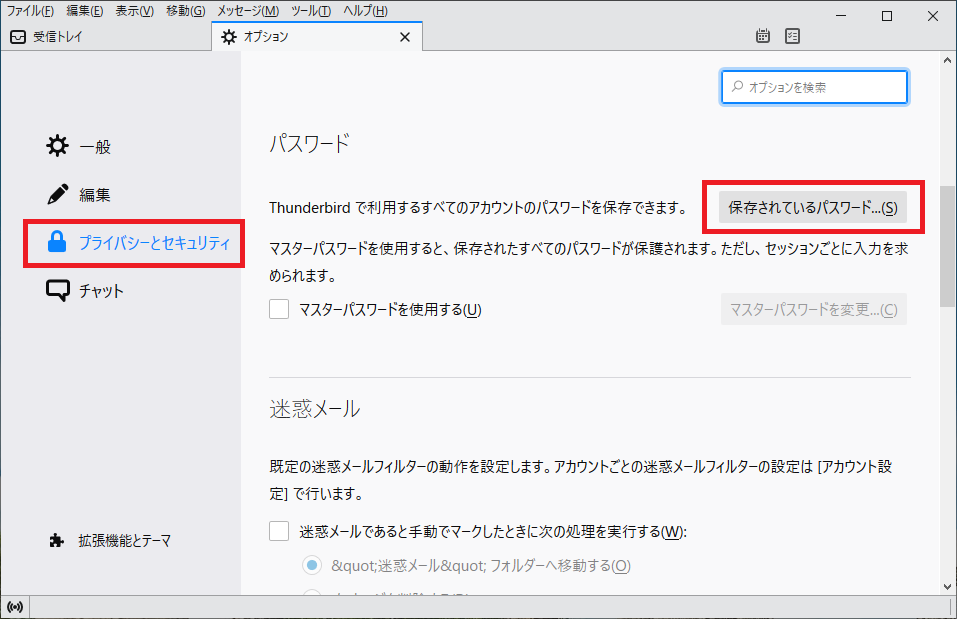Enable マスターパスワードを使用する checkbox
Viewport: 957px width, 619px height.
coord(279,309)
